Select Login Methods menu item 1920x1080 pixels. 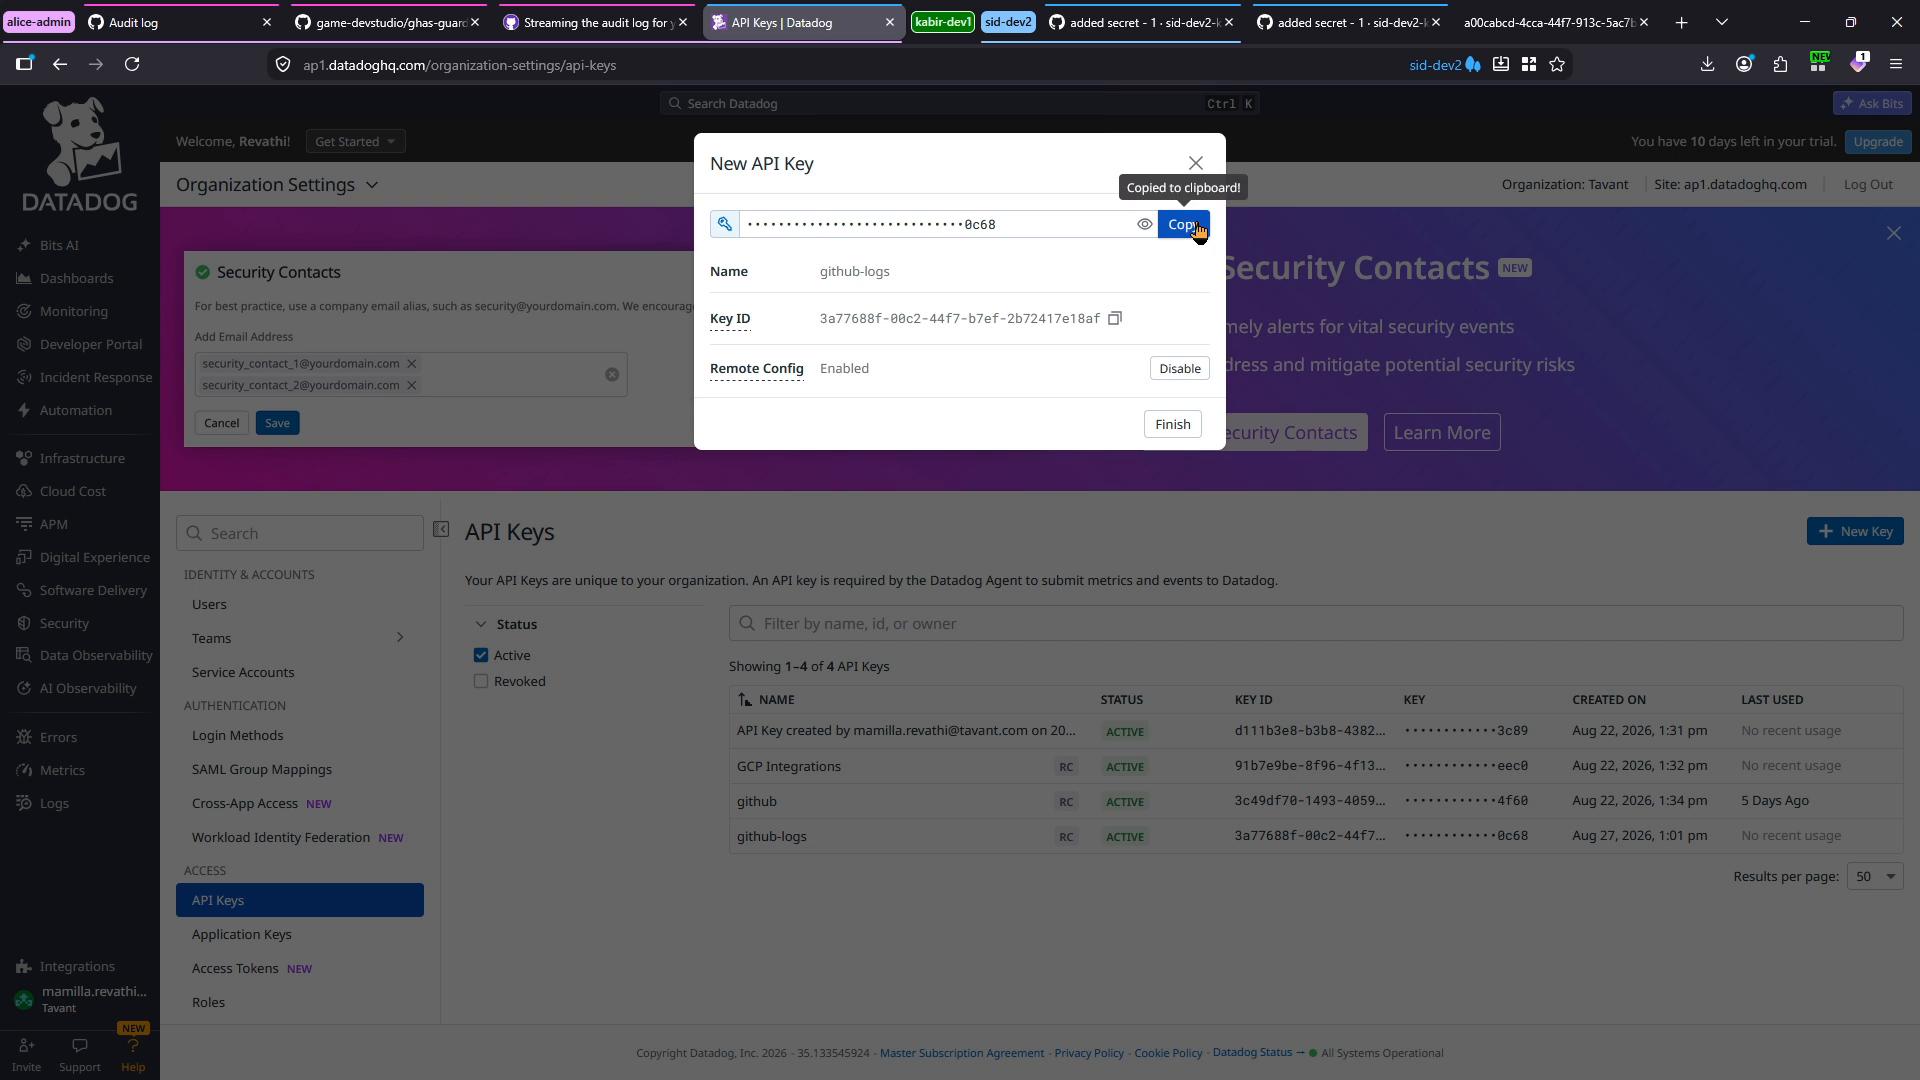tap(237, 735)
